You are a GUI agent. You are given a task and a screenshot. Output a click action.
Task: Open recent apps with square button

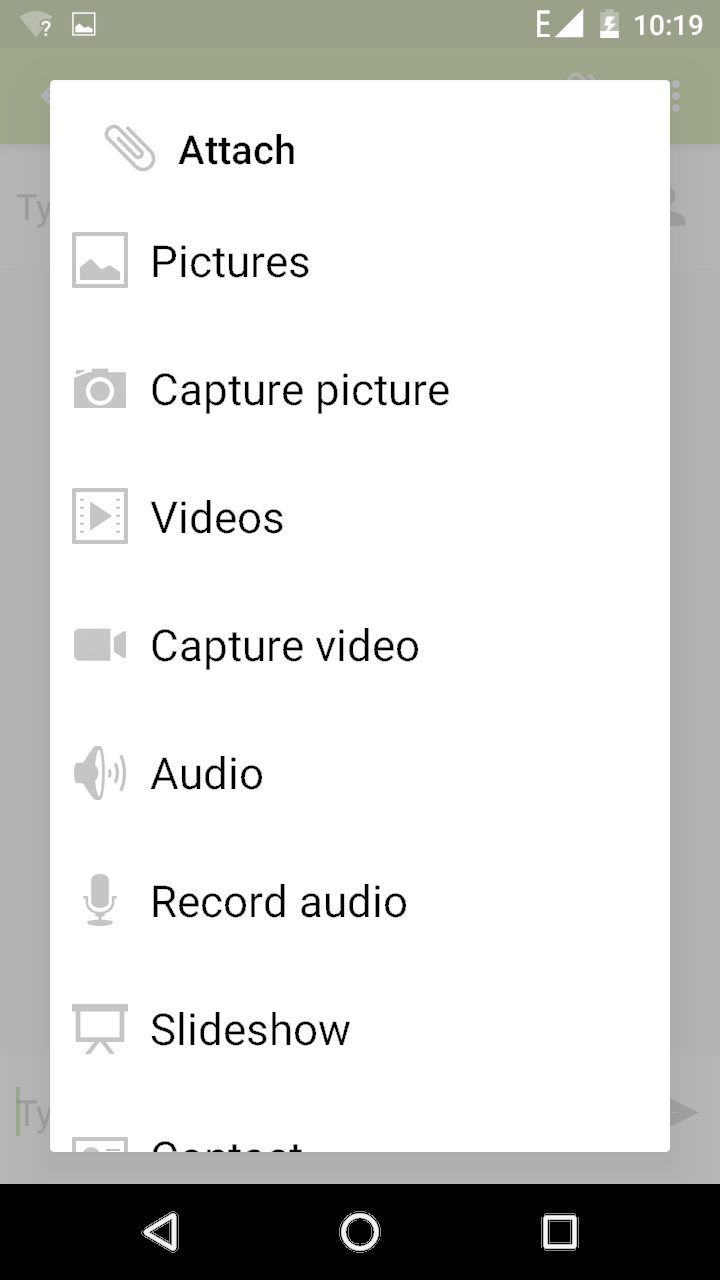(x=560, y=1232)
